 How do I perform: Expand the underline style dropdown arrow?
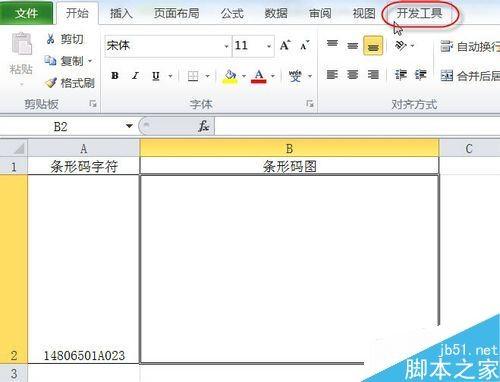click(170, 76)
